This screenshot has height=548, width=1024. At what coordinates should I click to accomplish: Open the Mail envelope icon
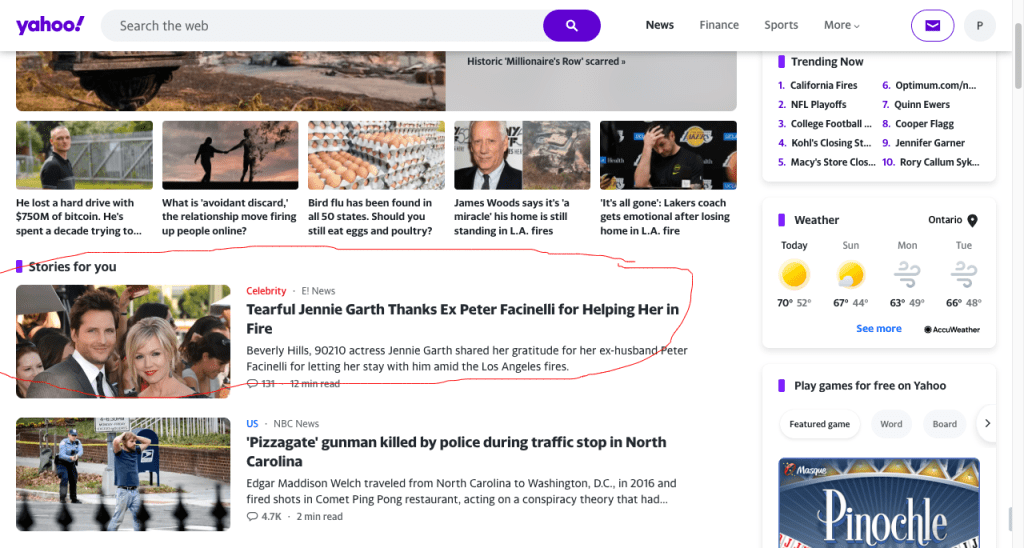[x=932, y=25]
